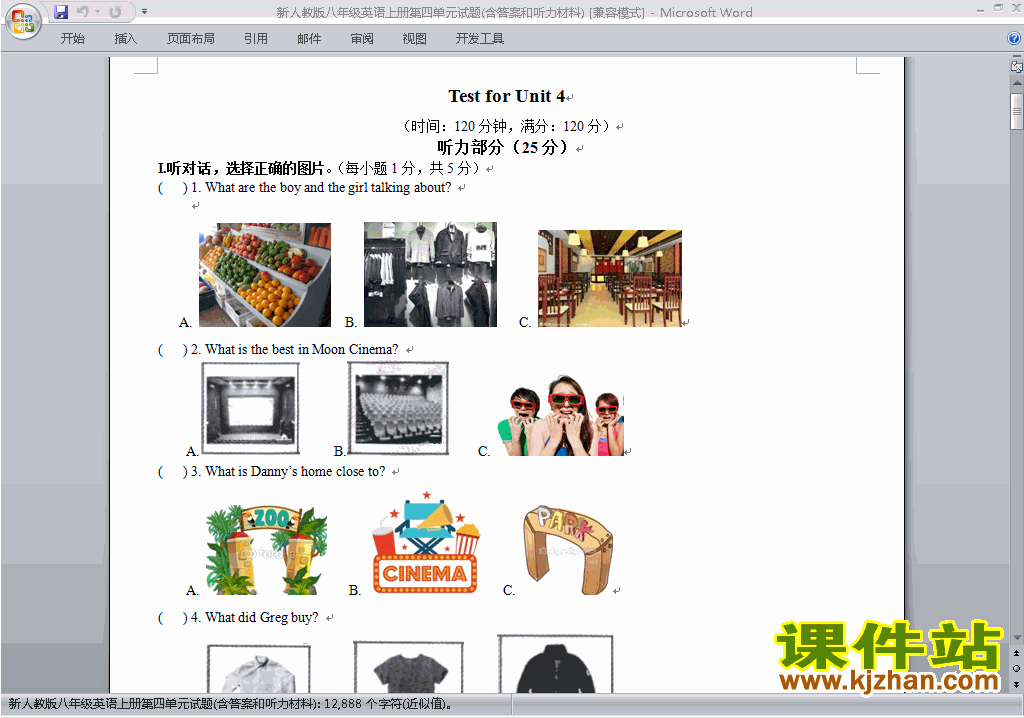1024x718 pixels.
Task: Click the Save floppy disk icon
Action: click(x=61, y=12)
